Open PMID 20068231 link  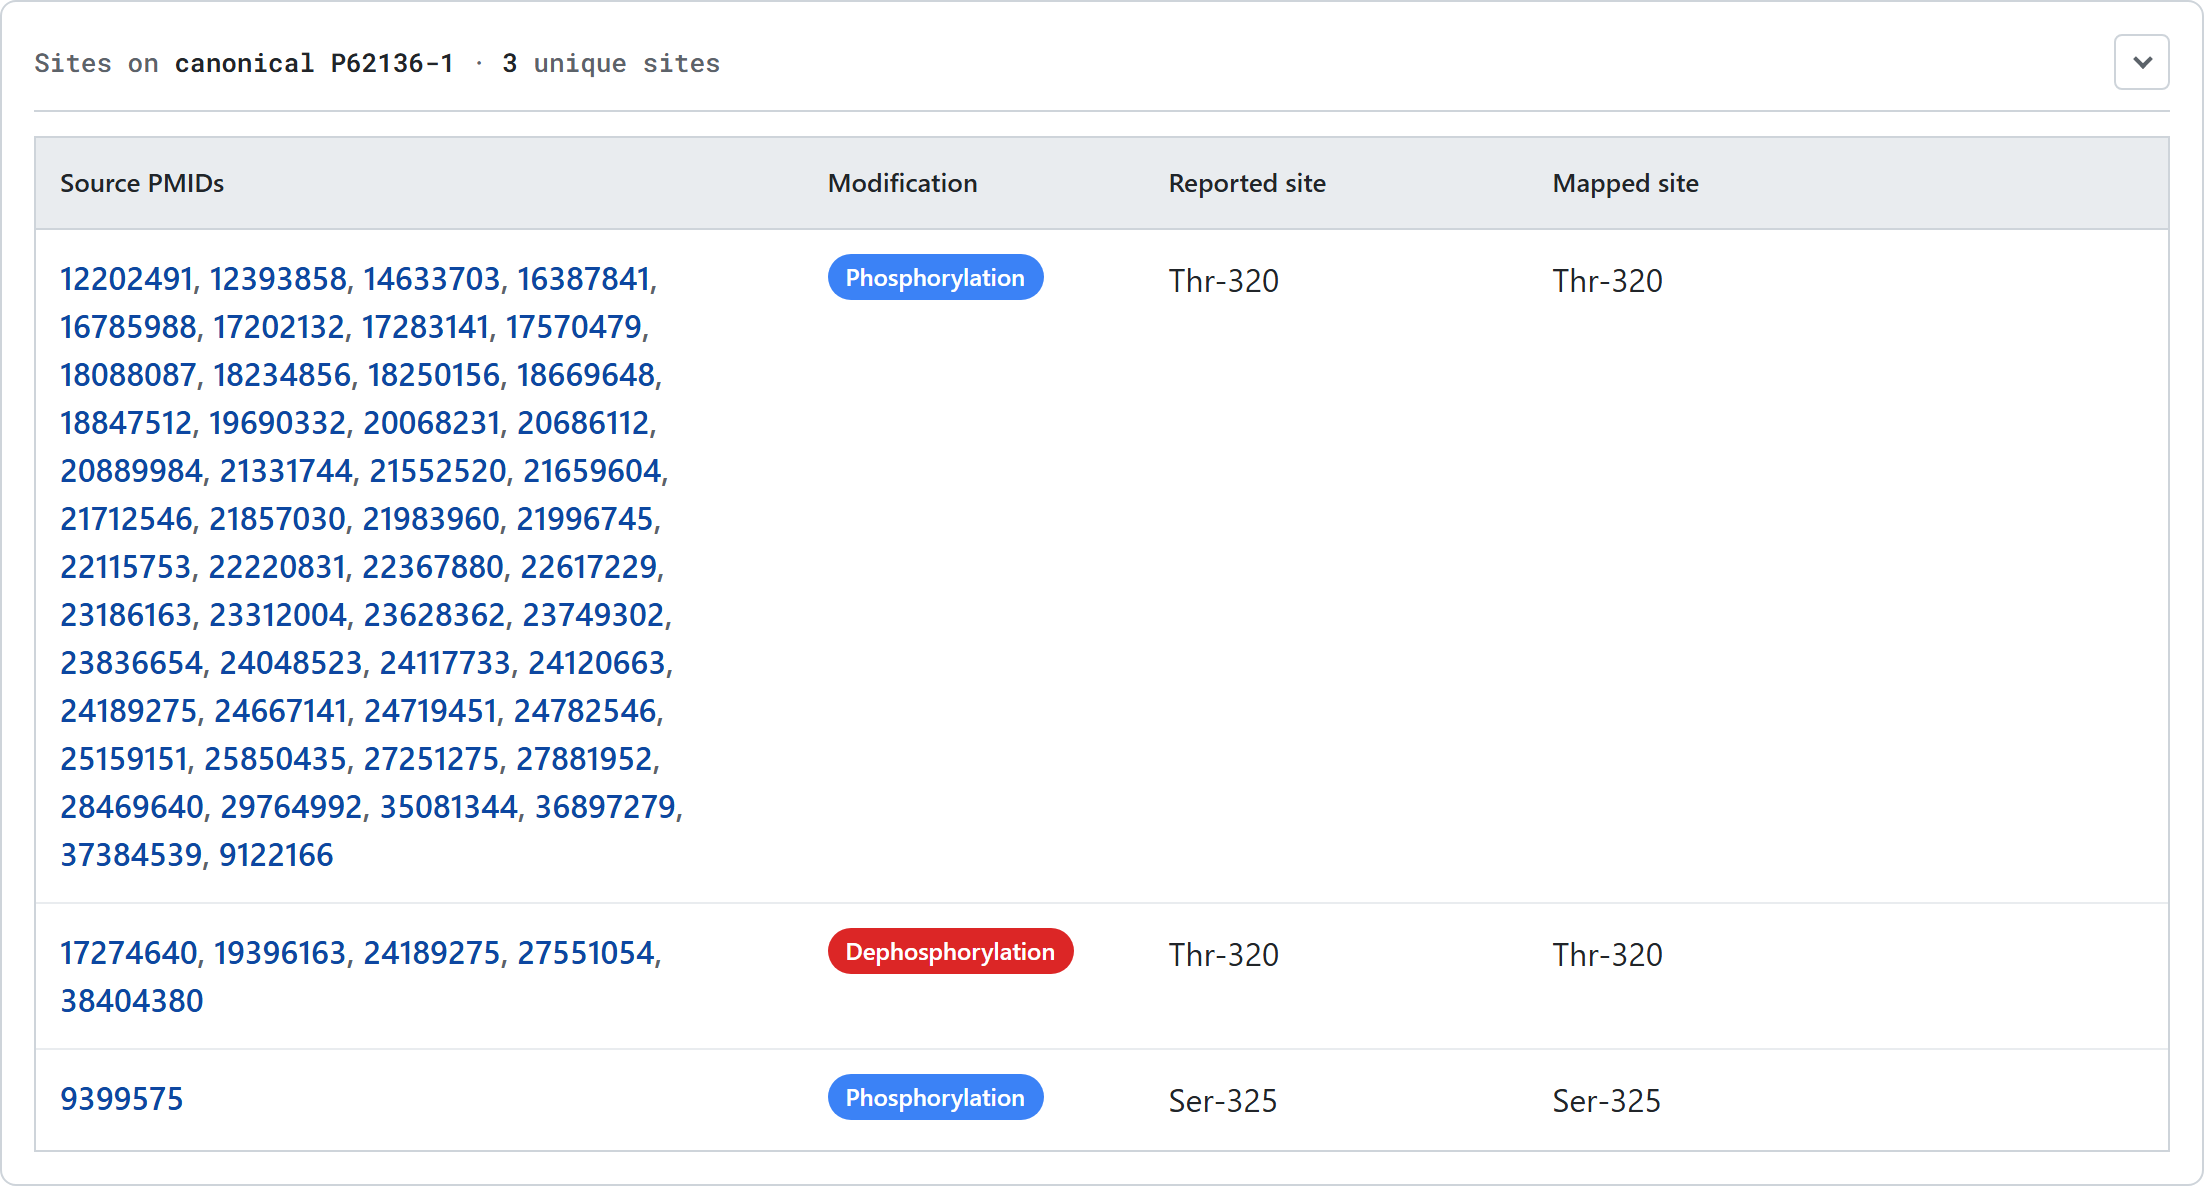[432, 423]
